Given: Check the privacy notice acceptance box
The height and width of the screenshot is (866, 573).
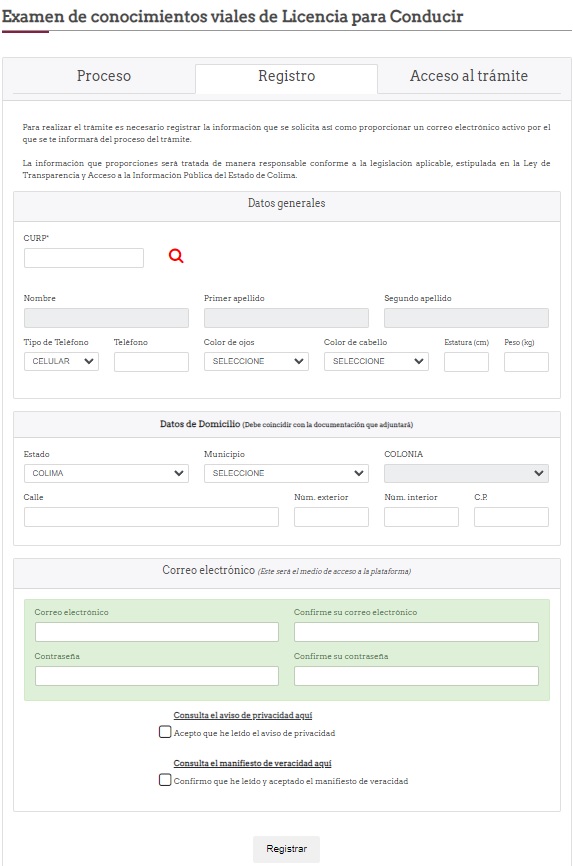Looking at the screenshot, I should 165,732.
